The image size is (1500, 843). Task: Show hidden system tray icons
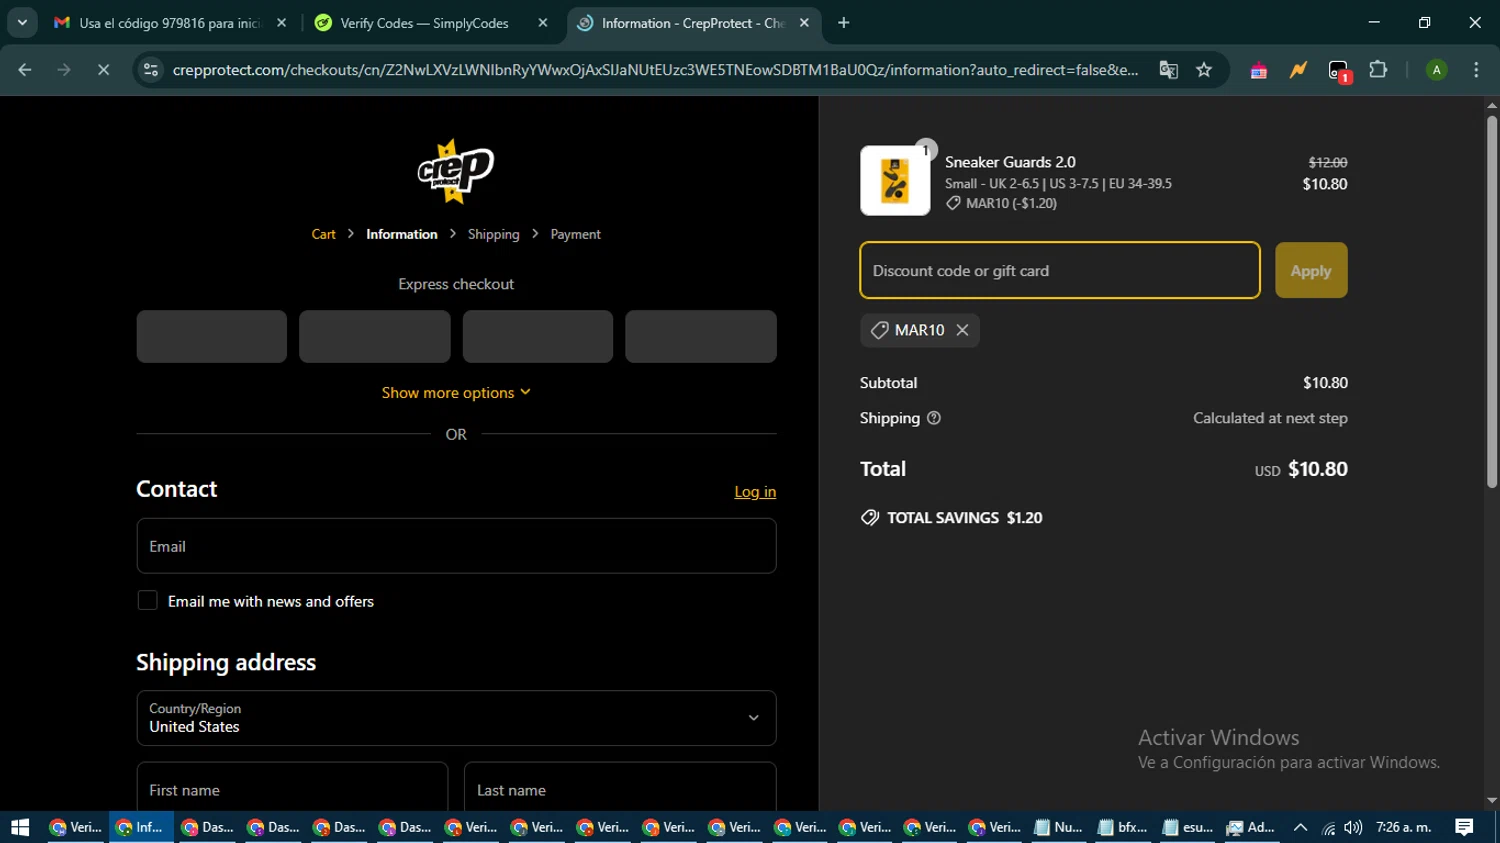point(1300,827)
